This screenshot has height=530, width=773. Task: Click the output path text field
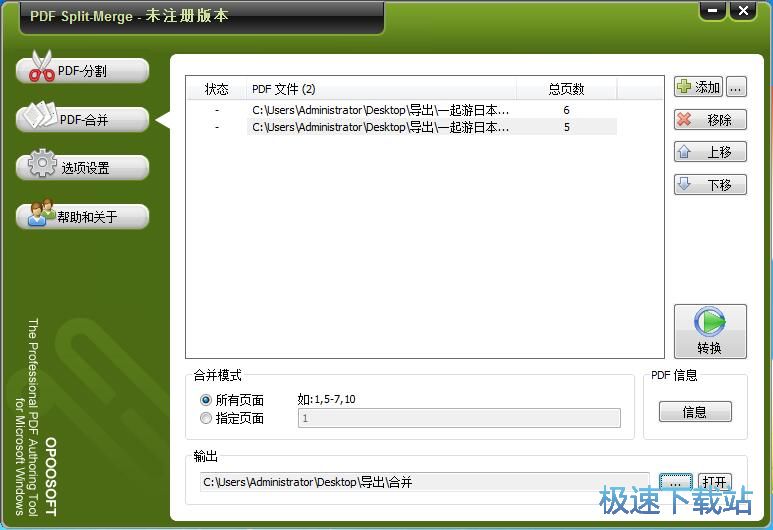[424, 482]
